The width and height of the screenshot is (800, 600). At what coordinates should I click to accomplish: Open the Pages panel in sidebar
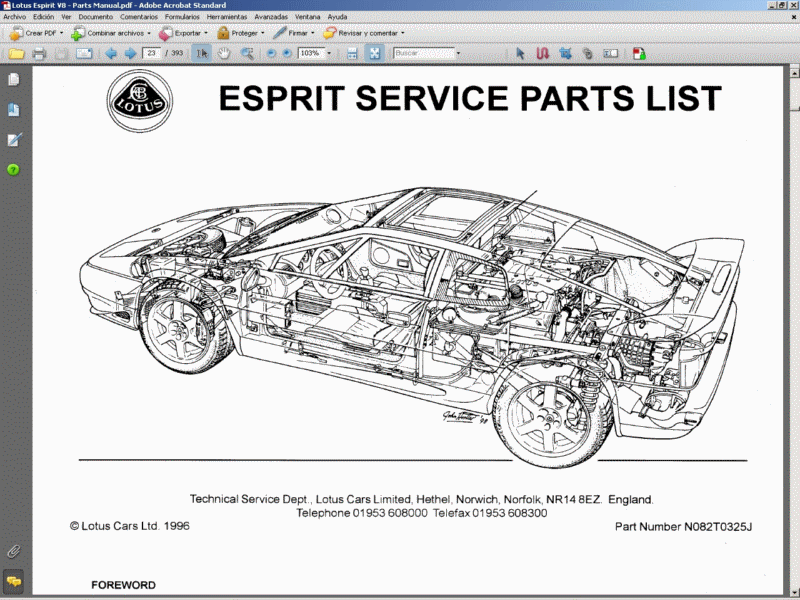[14, 80]
